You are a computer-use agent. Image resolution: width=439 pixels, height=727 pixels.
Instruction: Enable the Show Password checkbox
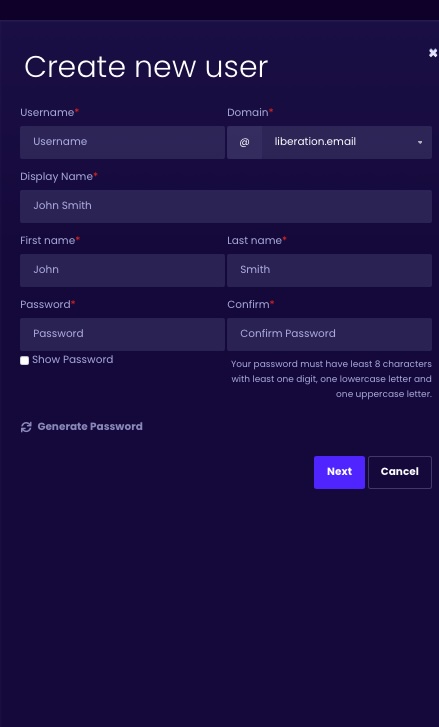click(x=25, y=360)
